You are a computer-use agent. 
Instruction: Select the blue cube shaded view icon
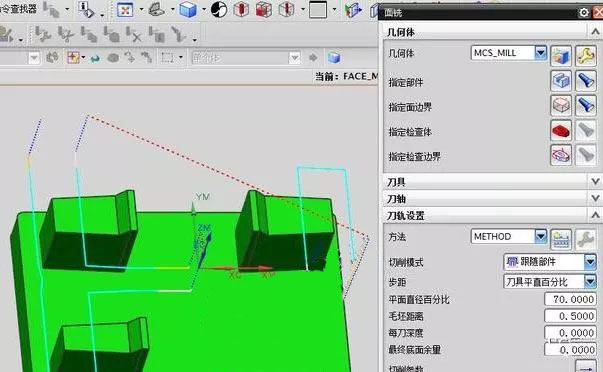tap(188, 10)
